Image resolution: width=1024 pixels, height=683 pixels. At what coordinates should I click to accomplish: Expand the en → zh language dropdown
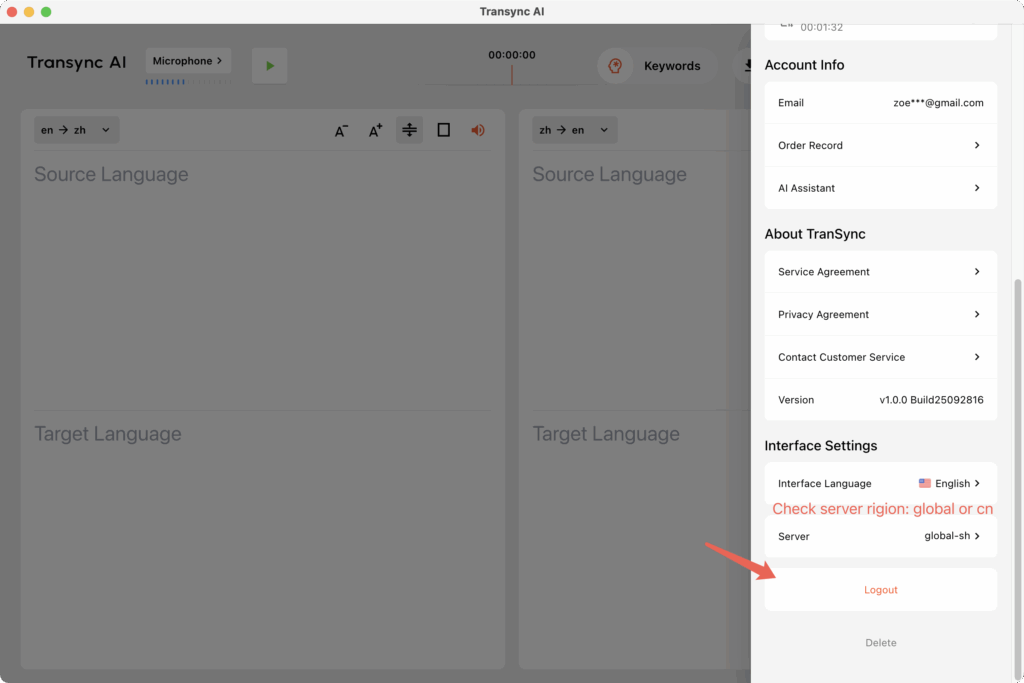(x=76, y=130)
